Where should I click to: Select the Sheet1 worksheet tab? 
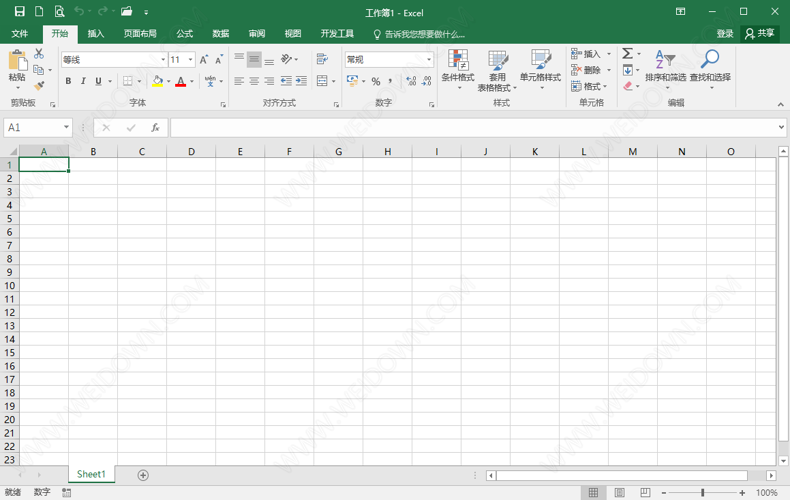pos(92,474)
